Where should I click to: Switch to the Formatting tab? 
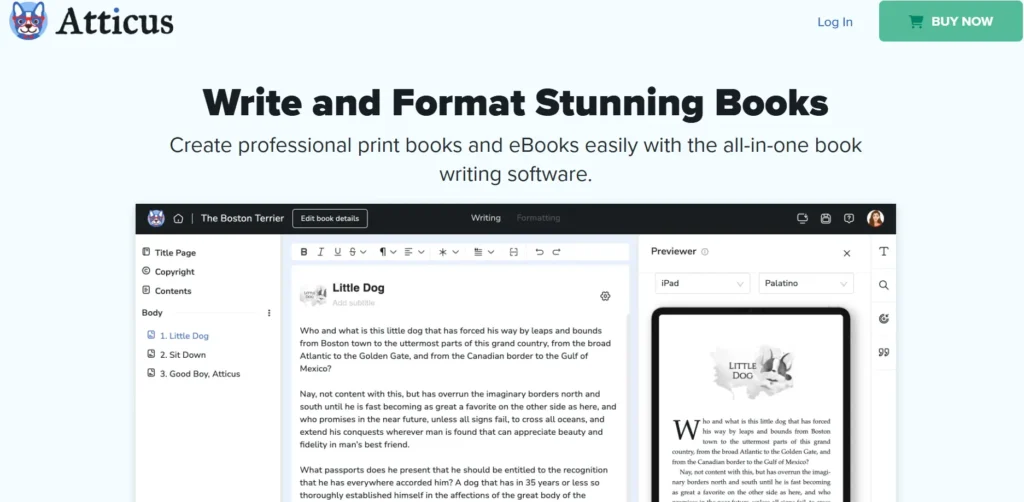pyautogui.click(x=538, y=218)
